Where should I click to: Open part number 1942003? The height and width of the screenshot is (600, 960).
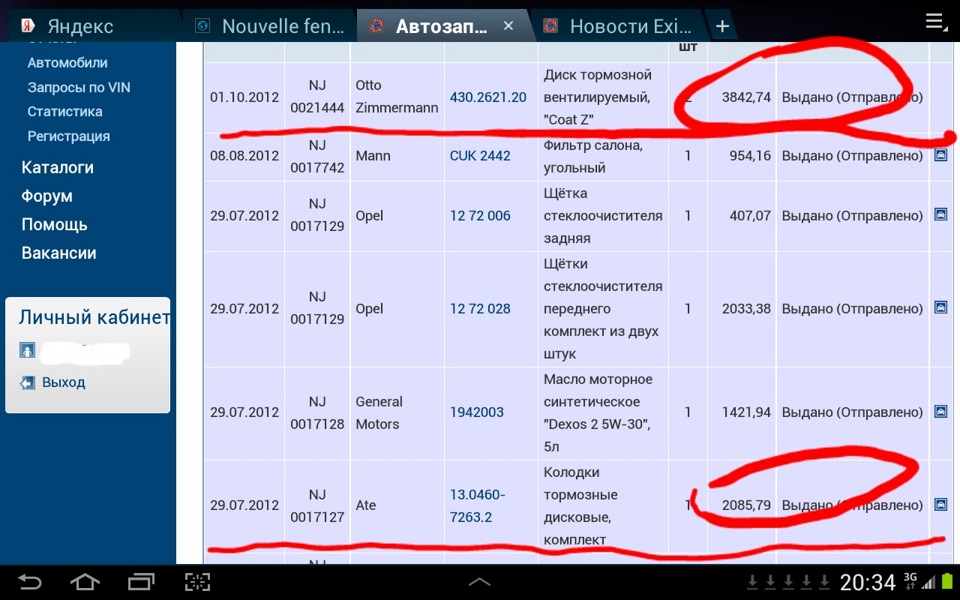[x=476, y=412]
